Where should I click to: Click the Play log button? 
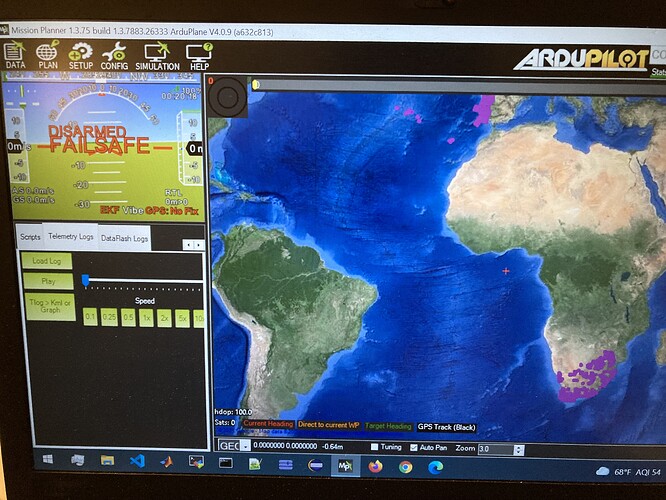[x=48, y=281]
